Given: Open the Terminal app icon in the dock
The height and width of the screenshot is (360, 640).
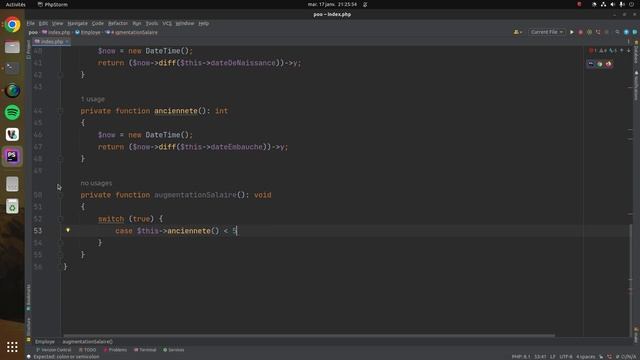Looking at the screenshot, I should 12,68.
